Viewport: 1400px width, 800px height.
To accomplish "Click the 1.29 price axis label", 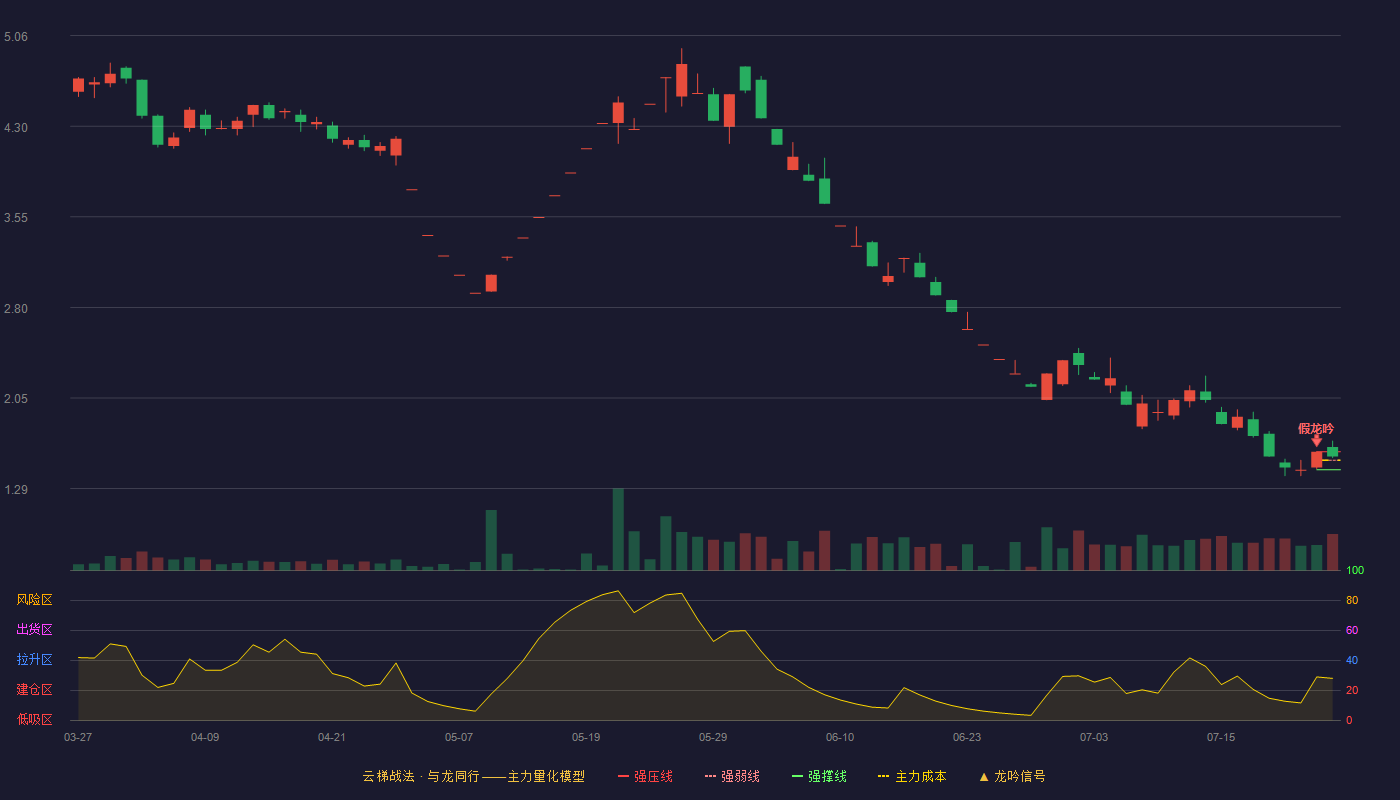I will pyautogui.click(x=16, y=490).
